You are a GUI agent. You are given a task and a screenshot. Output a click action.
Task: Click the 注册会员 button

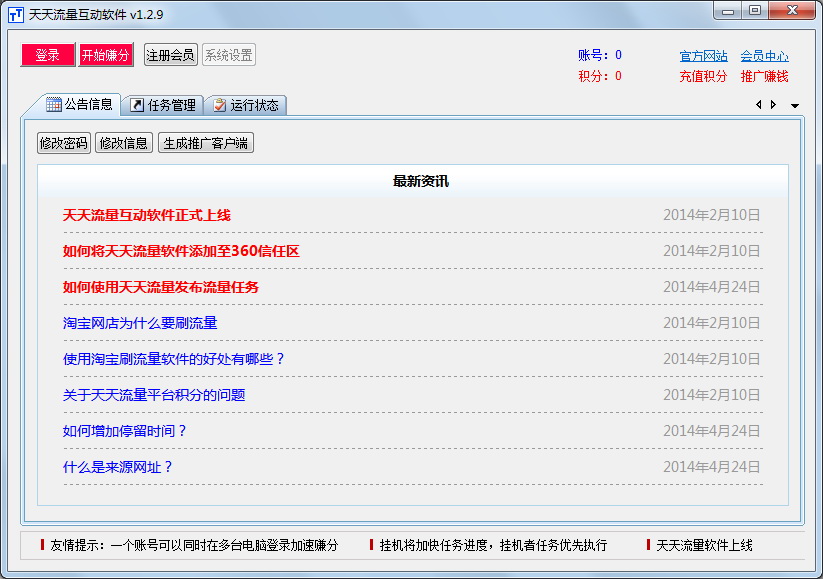point(171,55)
